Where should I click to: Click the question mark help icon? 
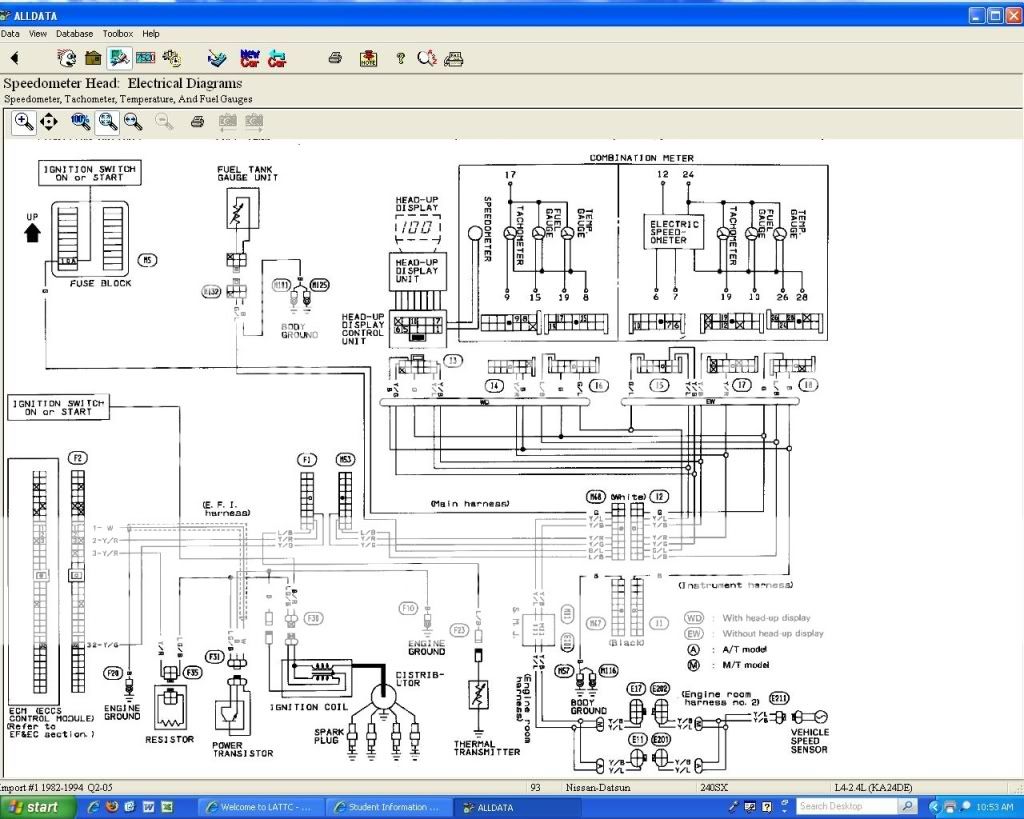[400, 58]
